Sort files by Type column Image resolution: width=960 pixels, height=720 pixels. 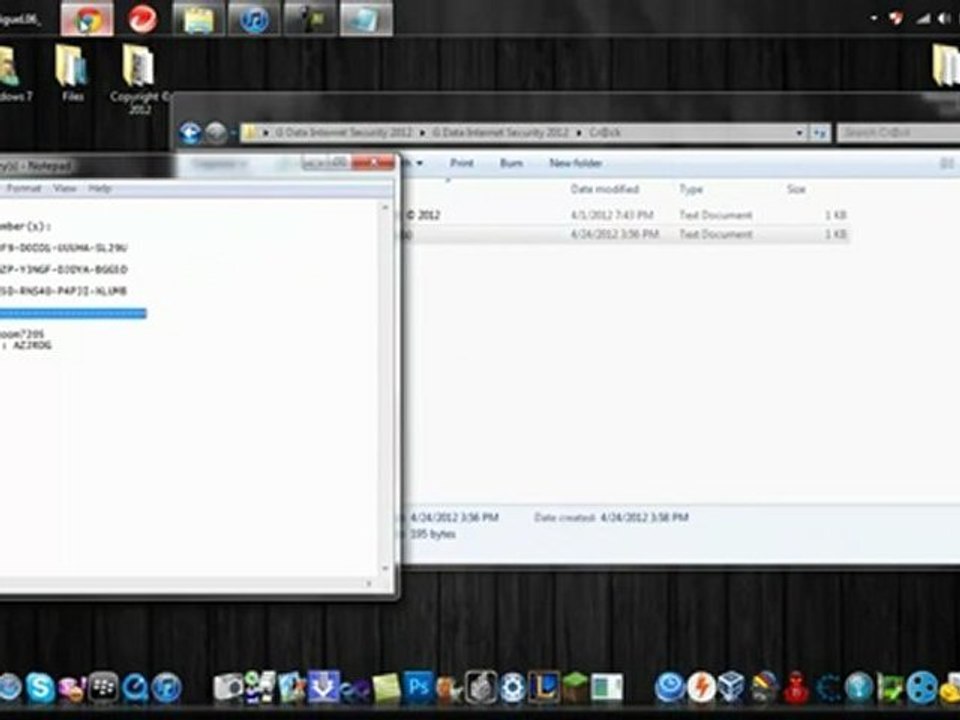coord(691,189)
